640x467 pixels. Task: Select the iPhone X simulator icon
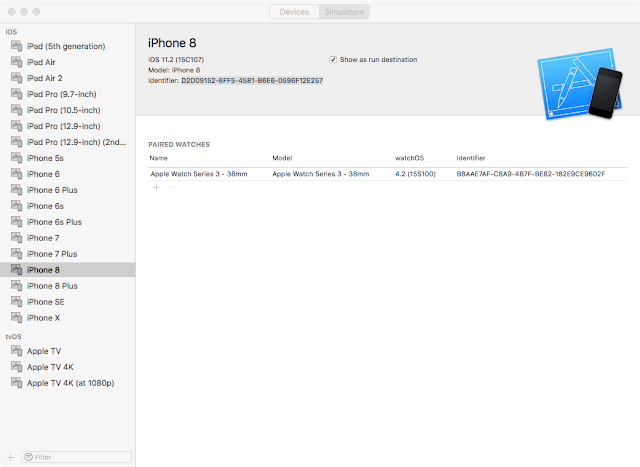point(16,318)
